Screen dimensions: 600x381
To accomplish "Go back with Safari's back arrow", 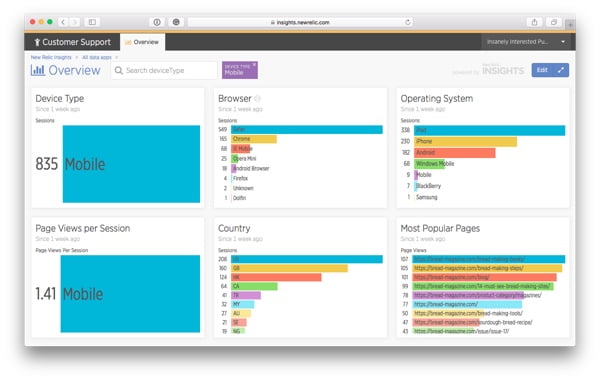I will [63, 22].
